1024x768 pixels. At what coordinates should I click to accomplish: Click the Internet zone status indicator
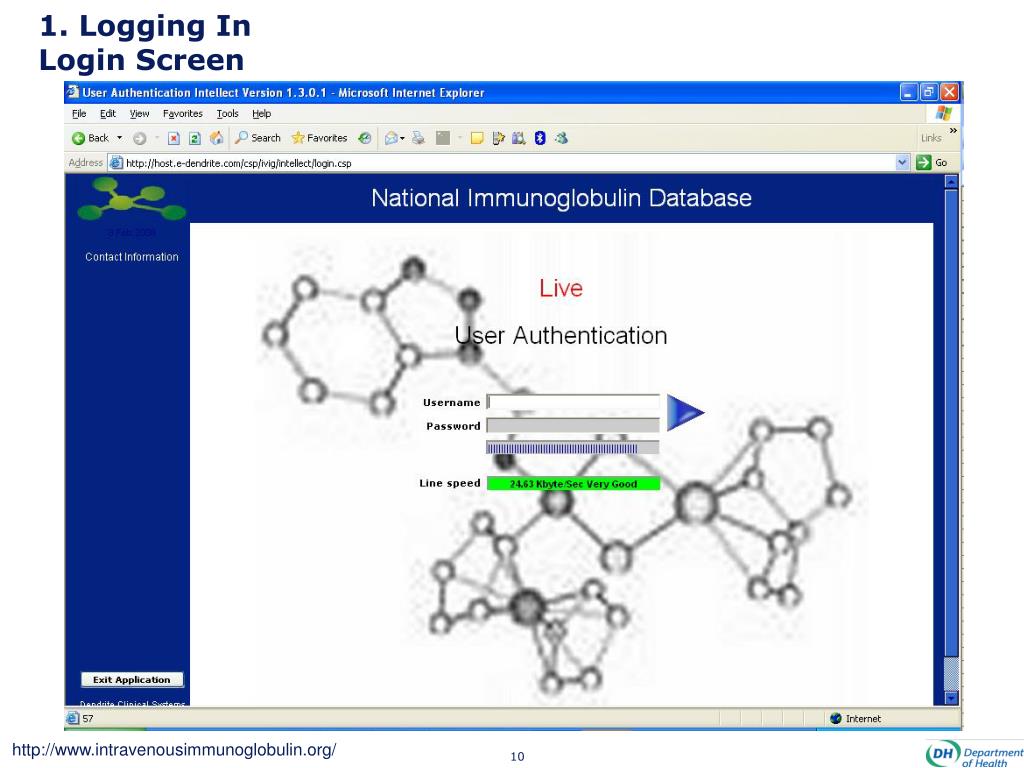(856, 718)
